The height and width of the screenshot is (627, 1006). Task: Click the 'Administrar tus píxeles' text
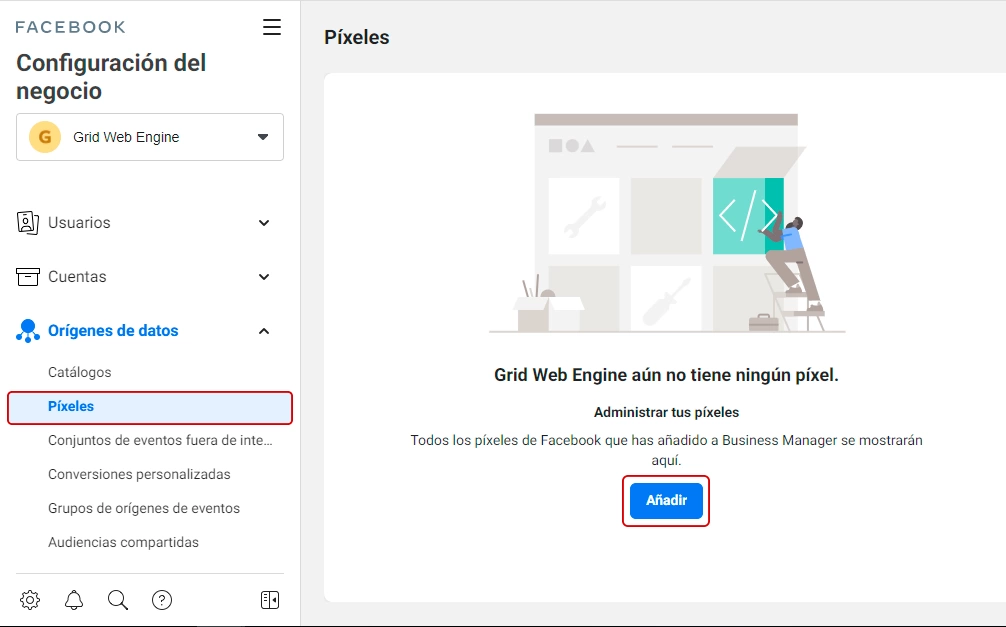(x=666, y=413)
